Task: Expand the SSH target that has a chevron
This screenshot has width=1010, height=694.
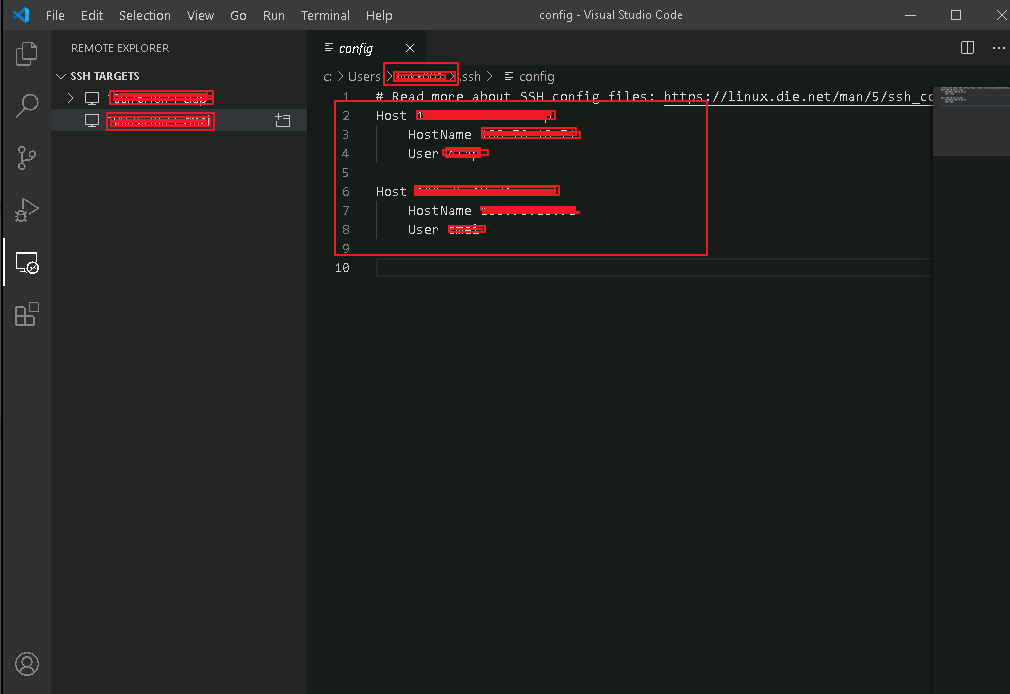Action: click(x=71, y=98)
